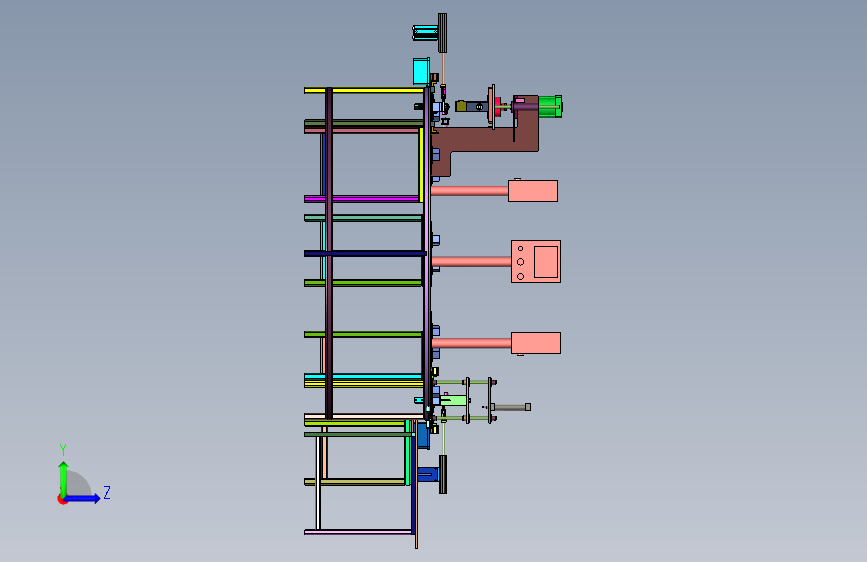Select the topmost salmon box
867x562 pixels.
[532, 191]
